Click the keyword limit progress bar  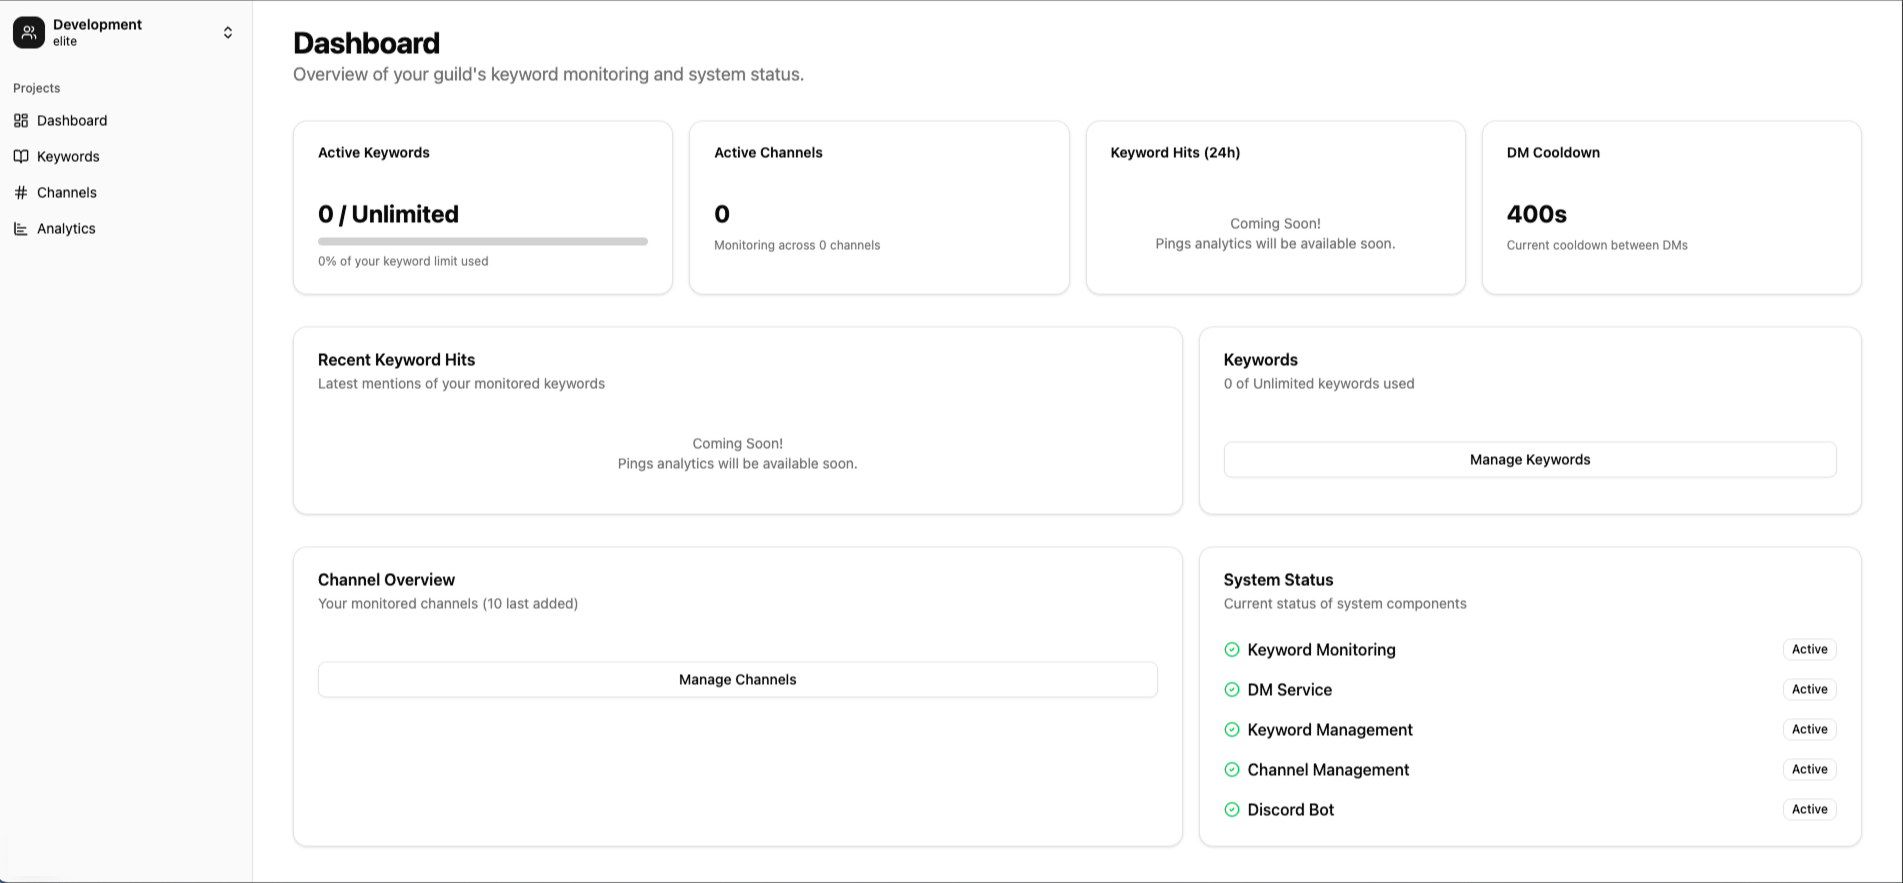coord(483,241)
